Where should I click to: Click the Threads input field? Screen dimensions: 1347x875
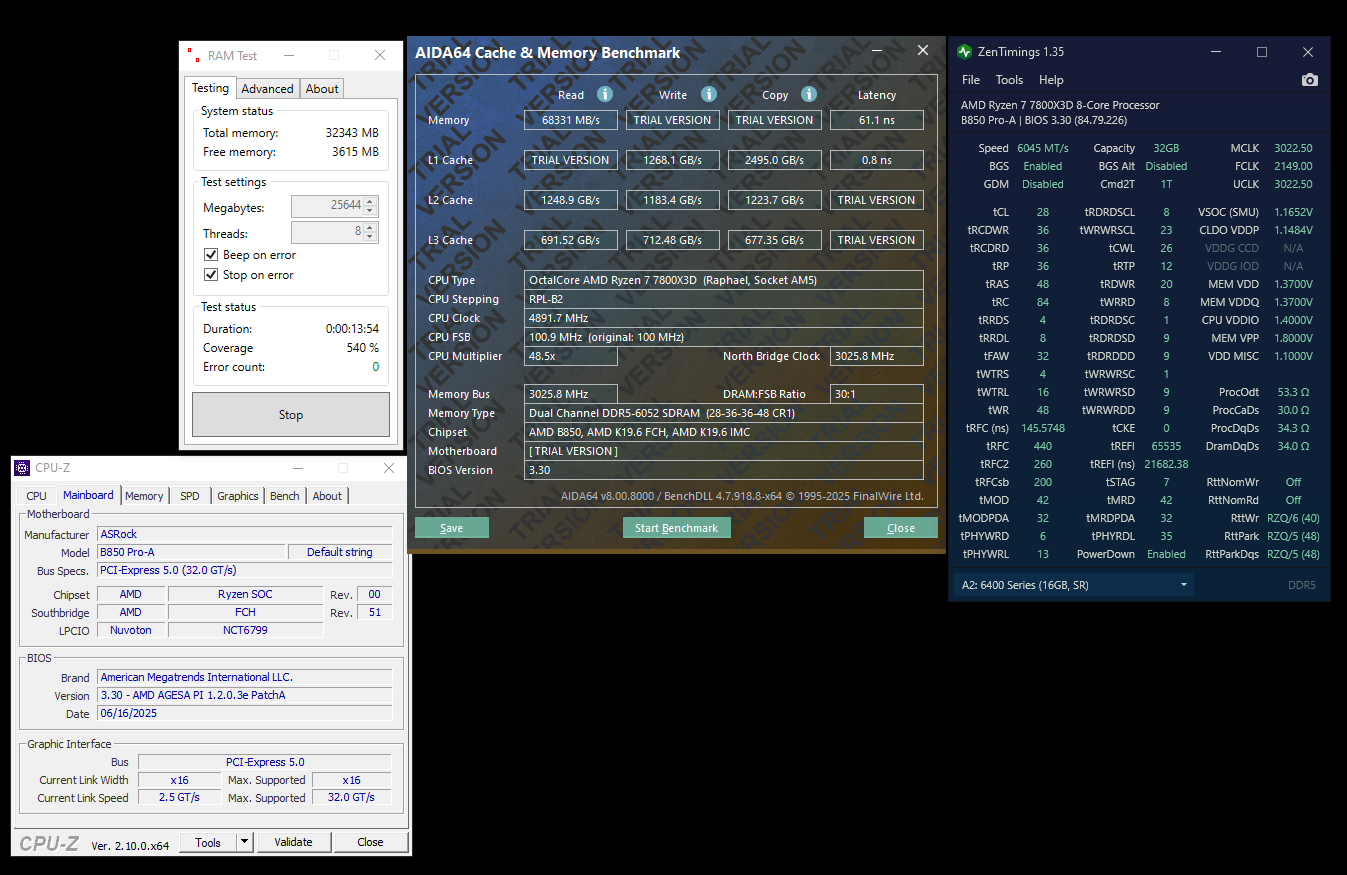327,233
